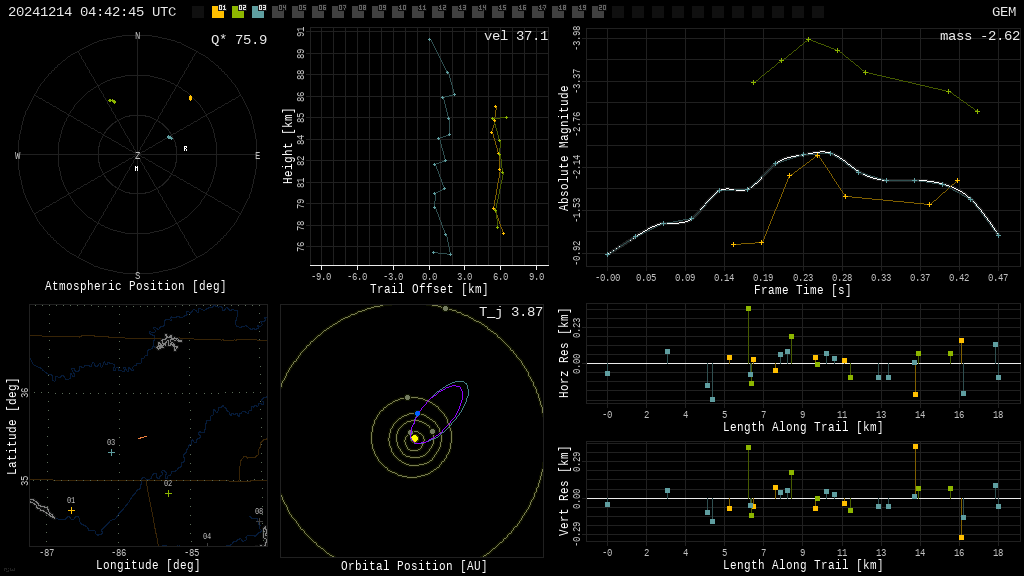The width and height of the screenshot is (1024, 576).
Task: Select station 02 green cross on map
Action: click(168, 493)
